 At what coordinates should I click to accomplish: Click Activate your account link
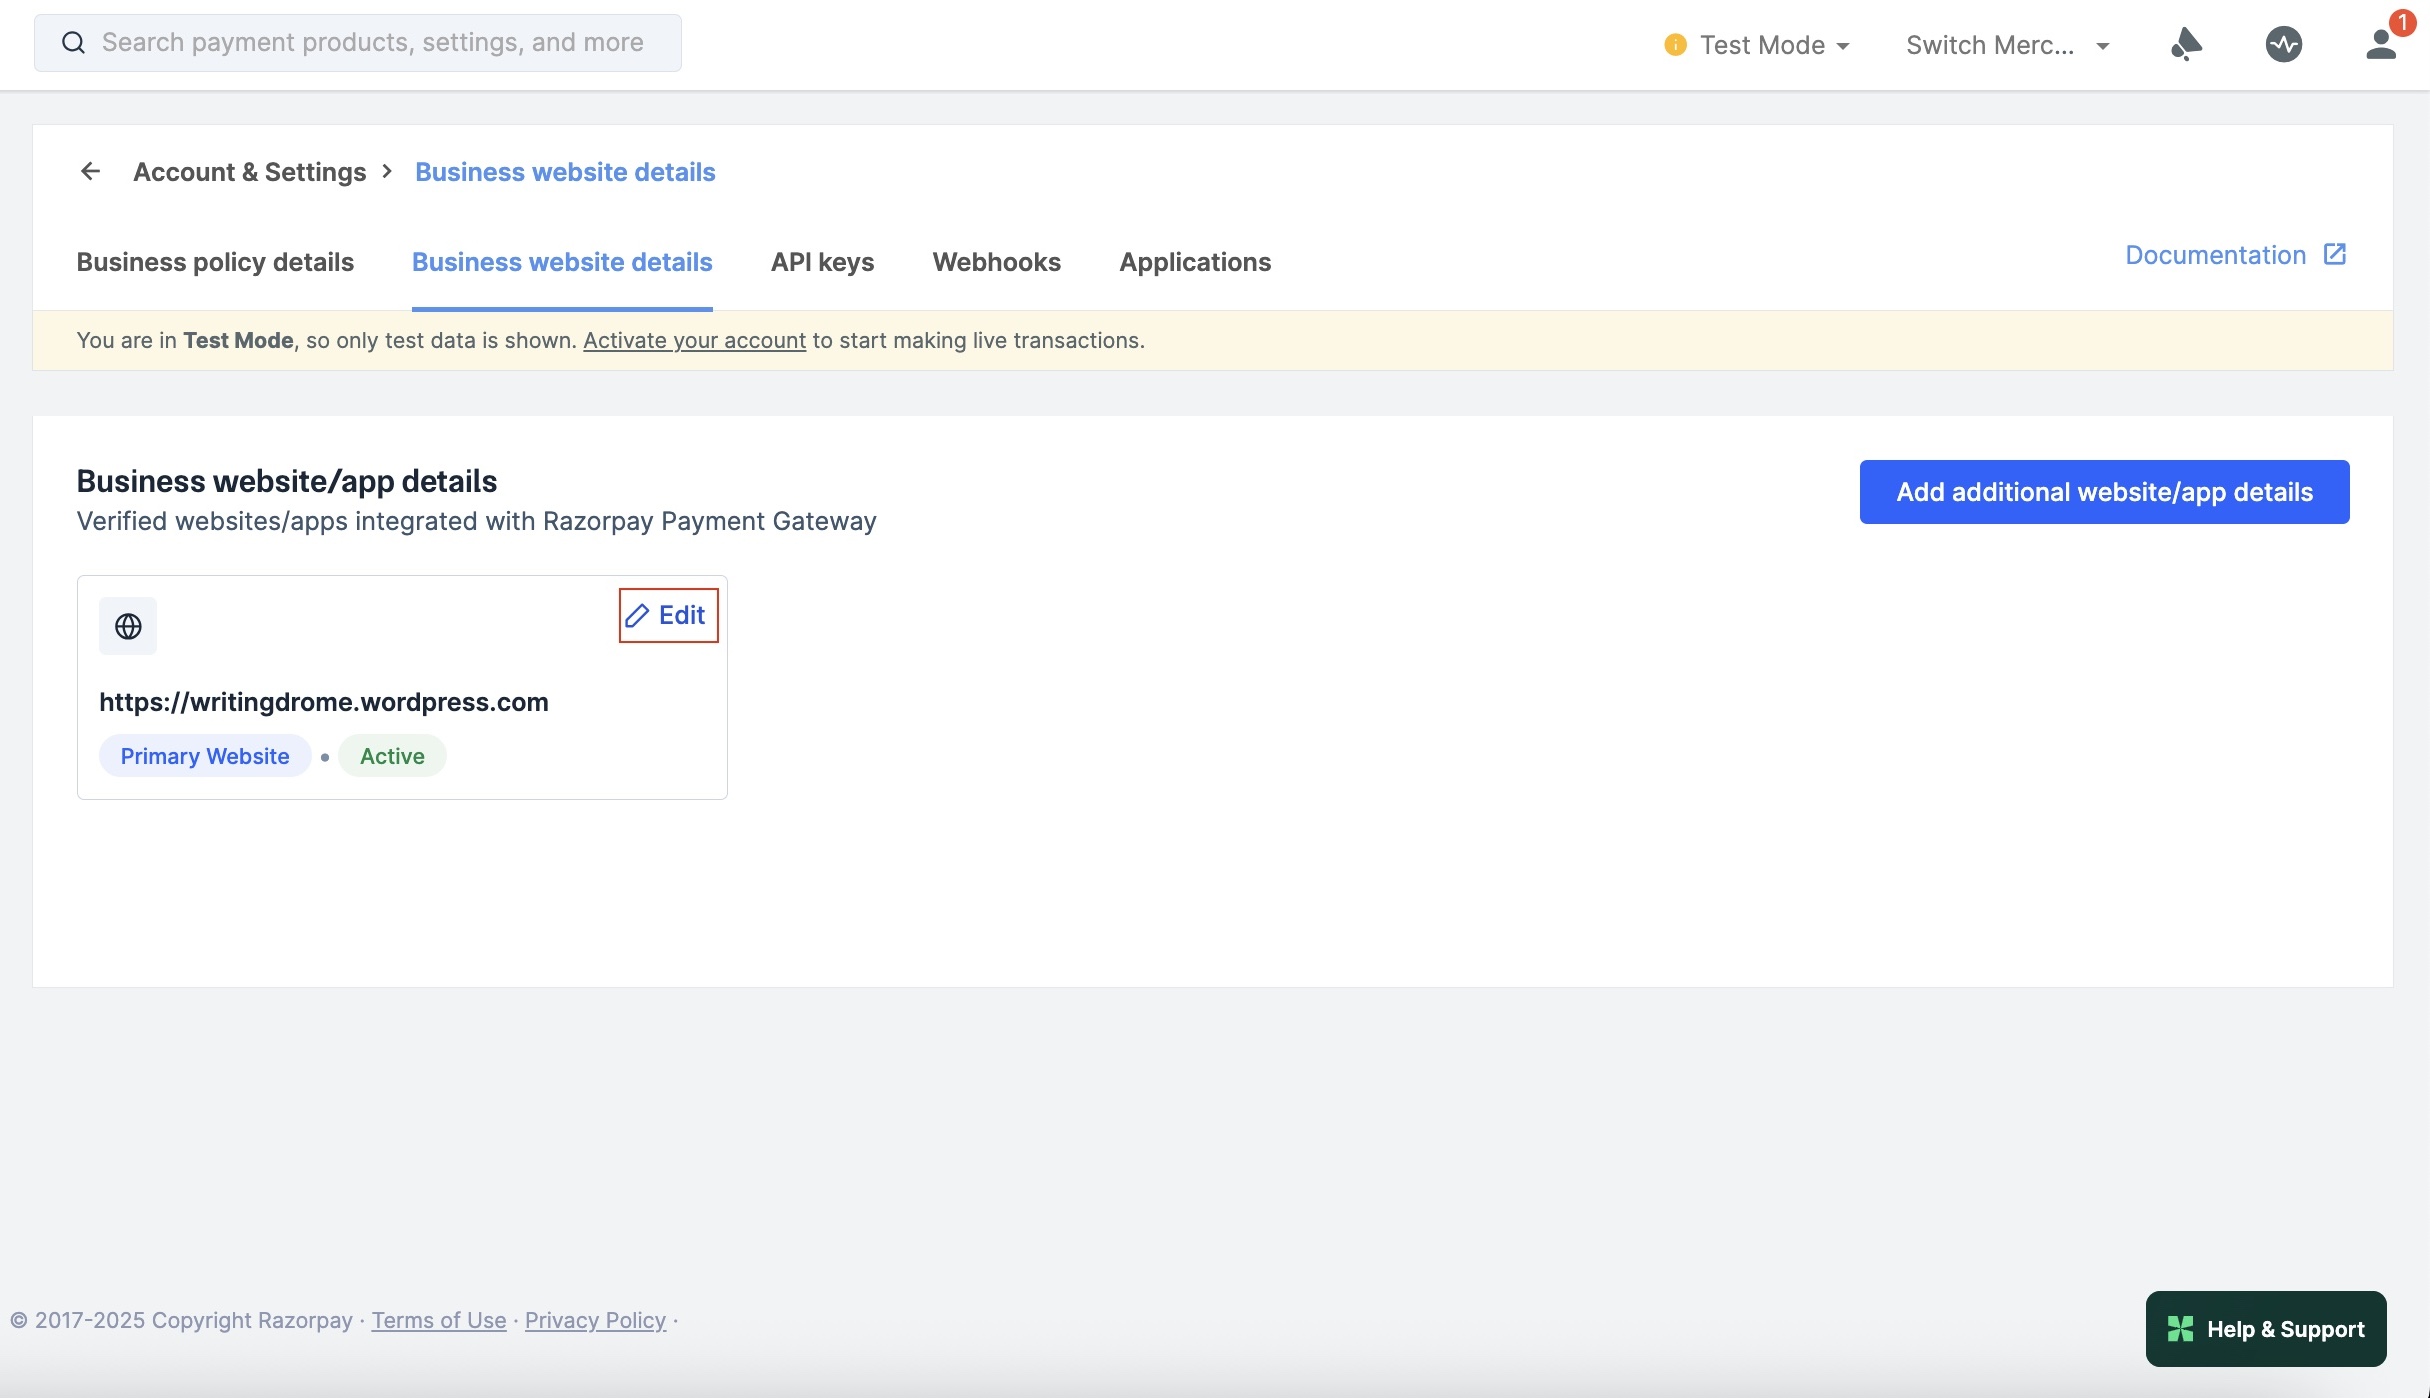coord(694,340)
